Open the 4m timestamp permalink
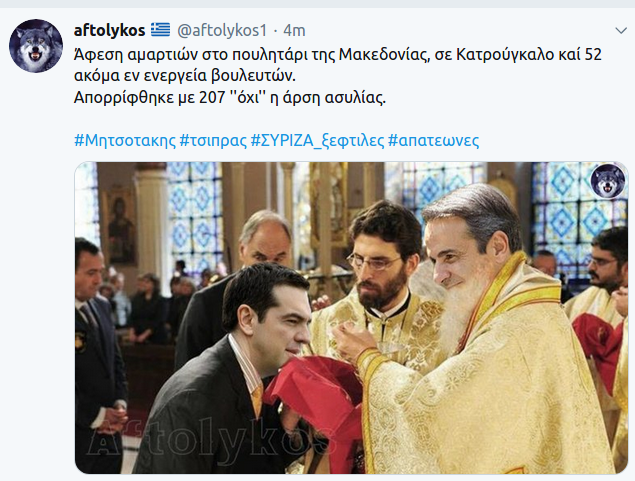Viewport: 635px width, 481px height. pos(294,30)
